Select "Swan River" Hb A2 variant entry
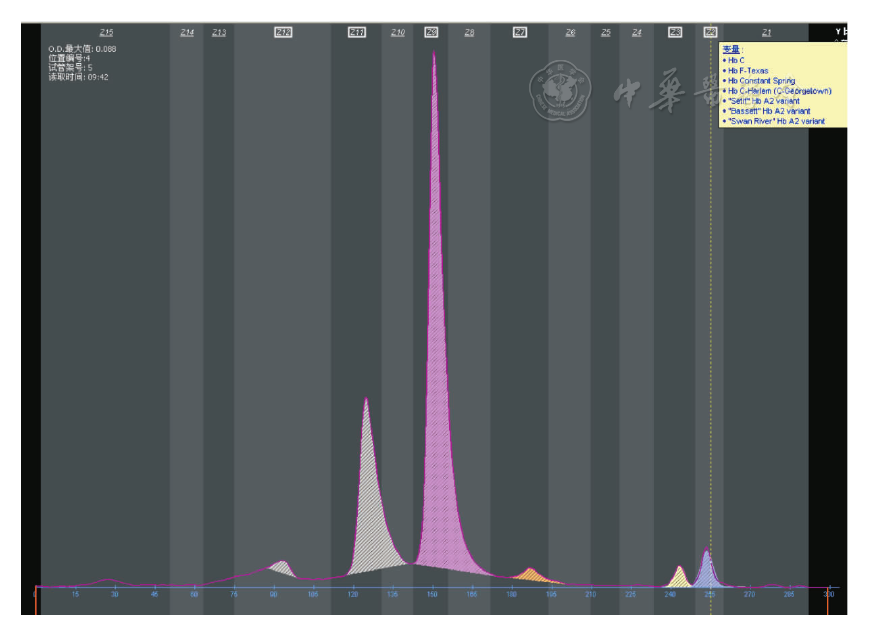Screen dimensions: 872x630 click(x=776, y=120)
